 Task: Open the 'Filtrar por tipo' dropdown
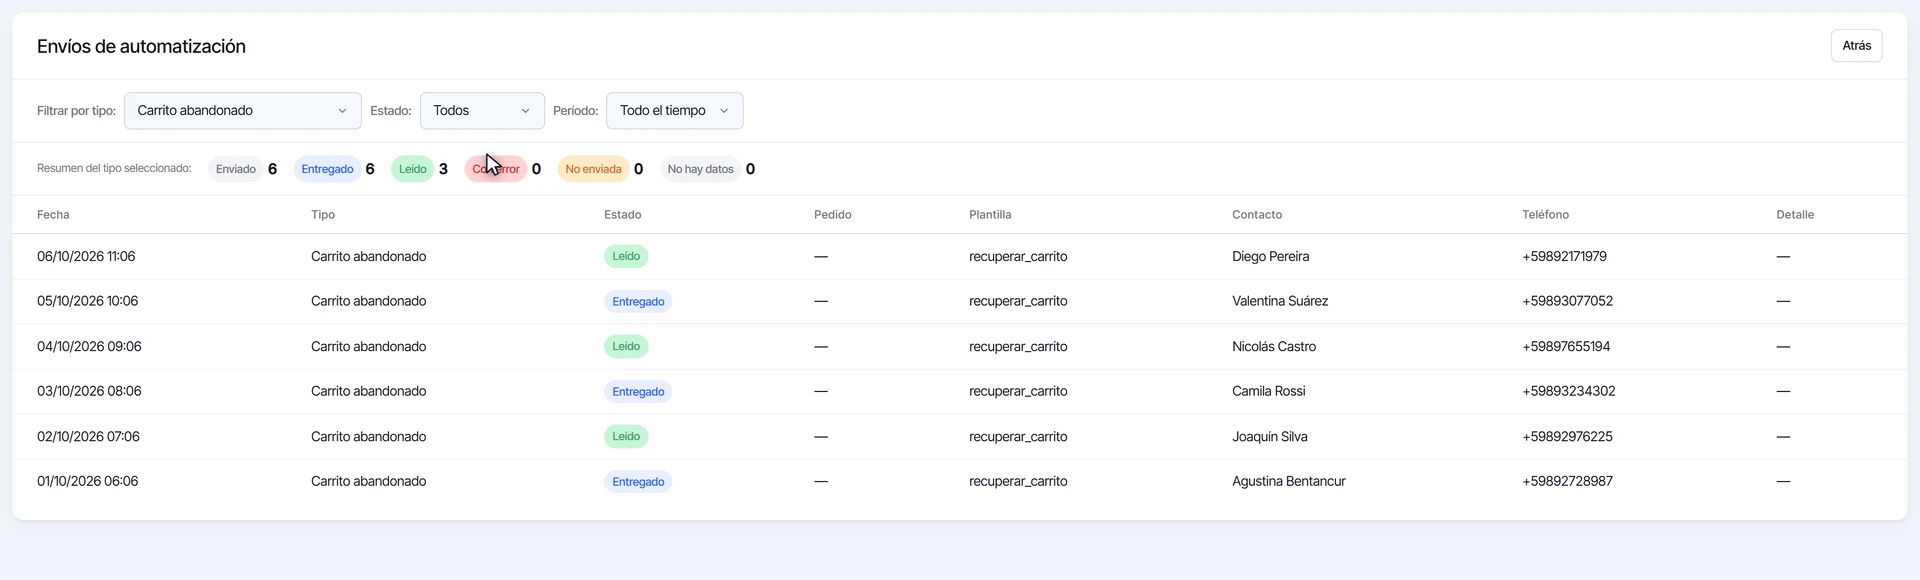click(x=243, y=111)
